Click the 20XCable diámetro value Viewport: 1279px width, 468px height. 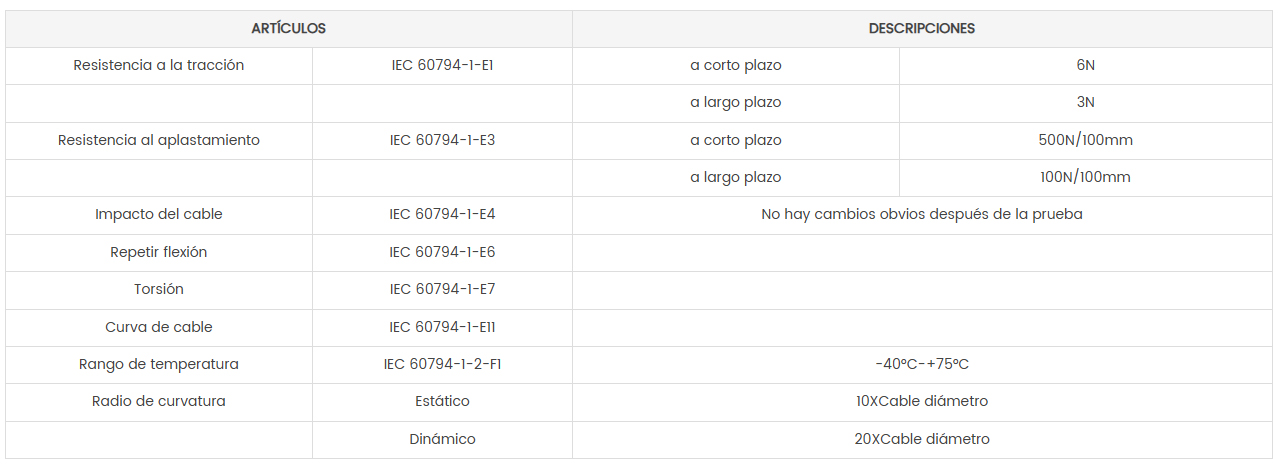[x=921, y=439]
